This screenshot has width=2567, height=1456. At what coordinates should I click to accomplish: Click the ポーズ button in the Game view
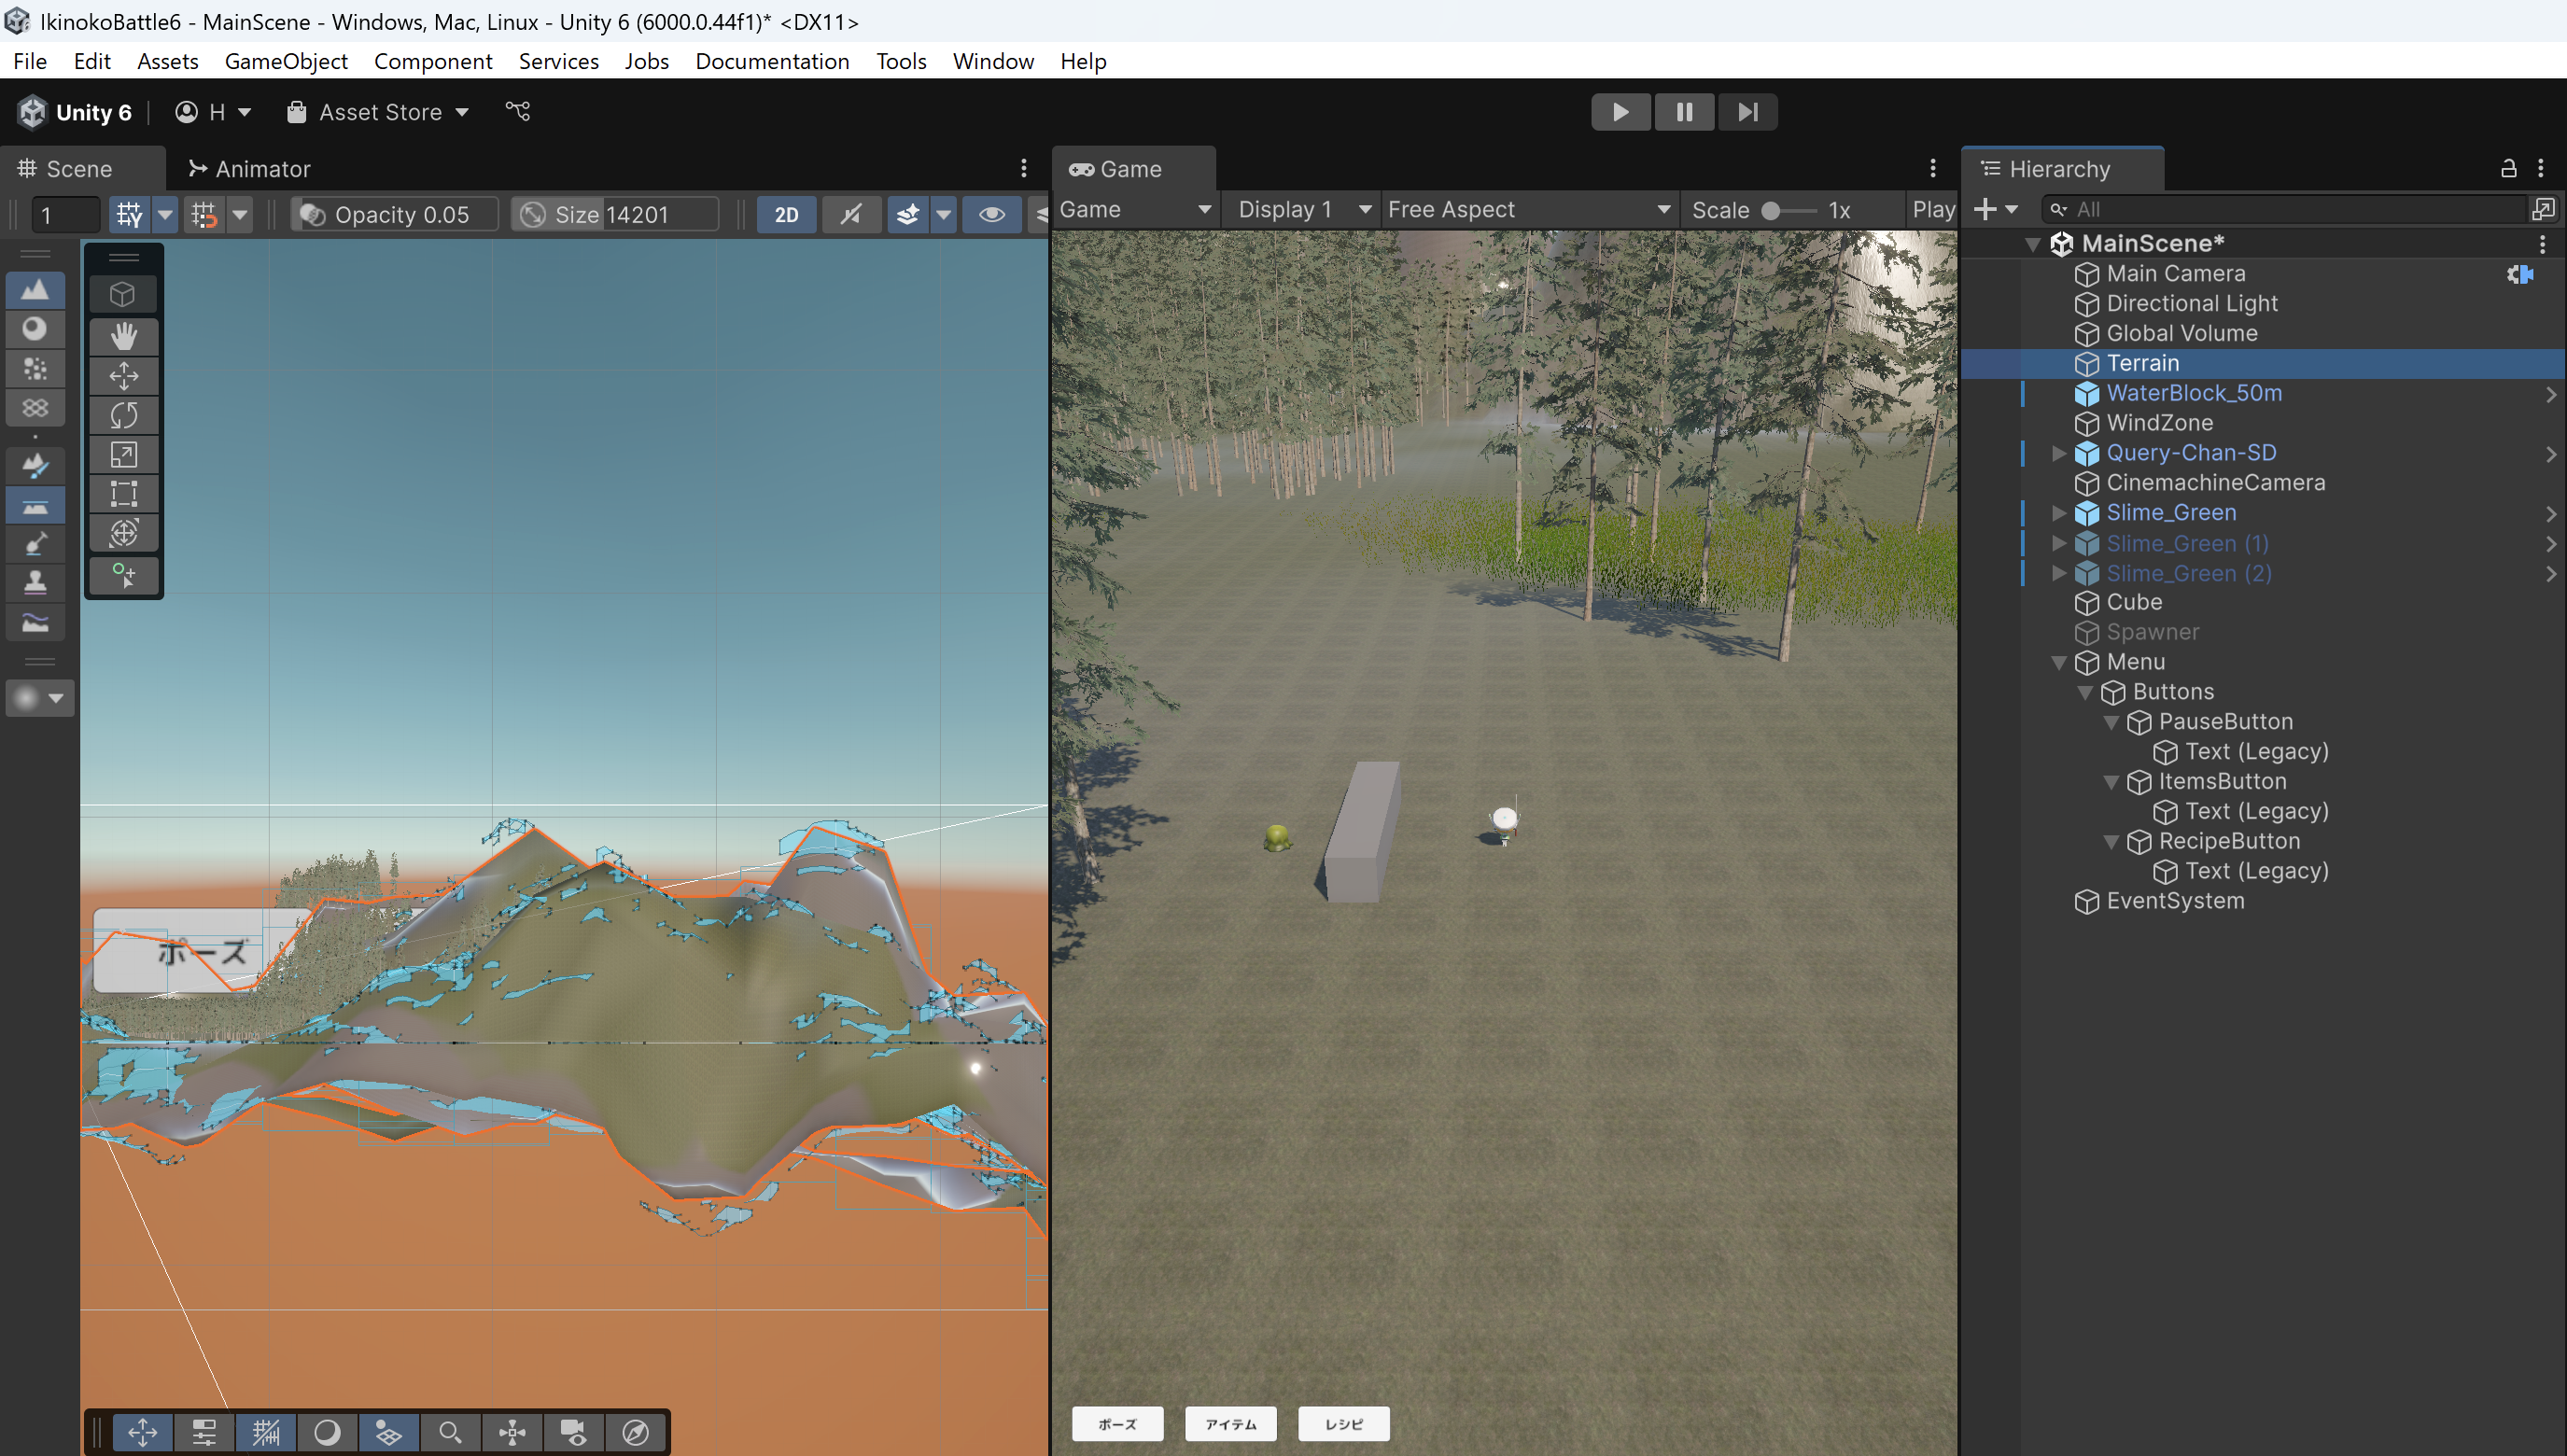(1117, 1424)
